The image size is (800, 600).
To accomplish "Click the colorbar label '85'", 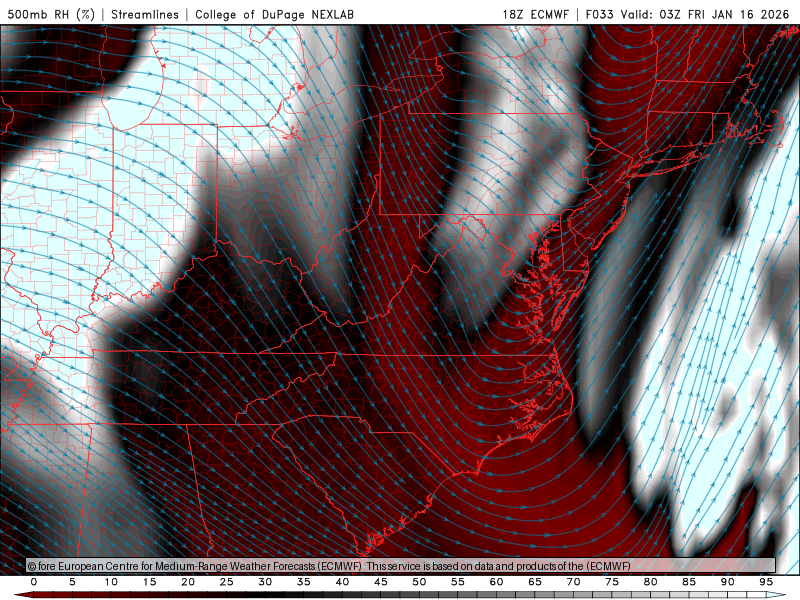I will click(689, 582).
